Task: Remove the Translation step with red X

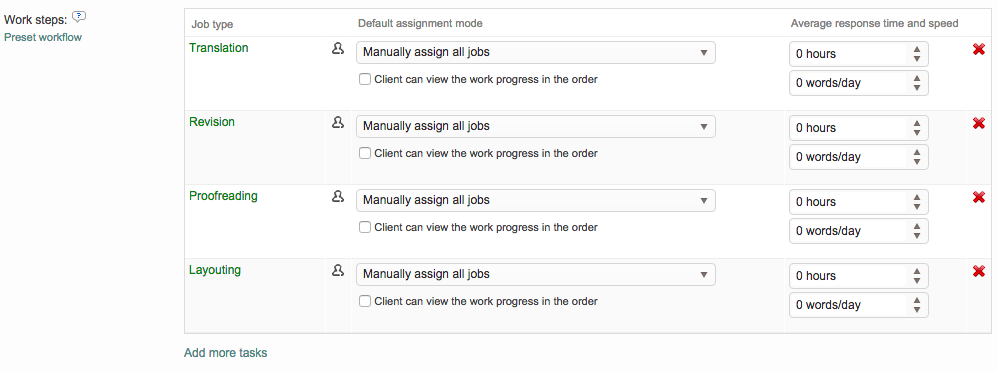Action: [x=979, y=49]
